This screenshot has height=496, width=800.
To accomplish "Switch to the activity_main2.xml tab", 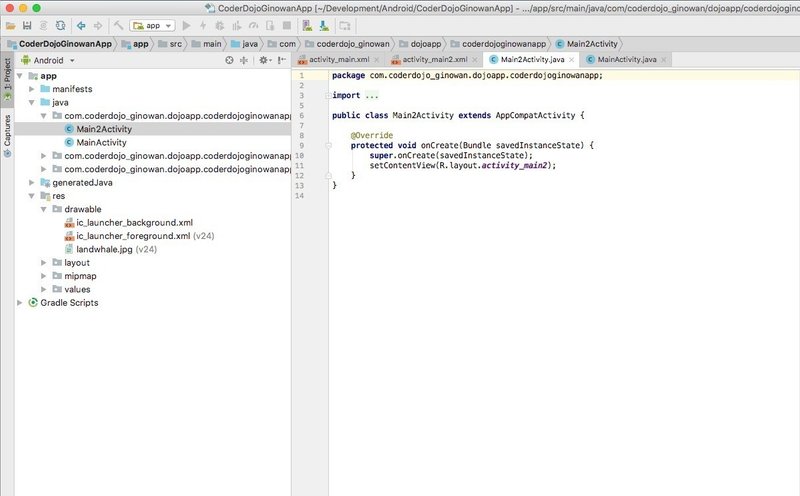I will [x=434, y=59].
